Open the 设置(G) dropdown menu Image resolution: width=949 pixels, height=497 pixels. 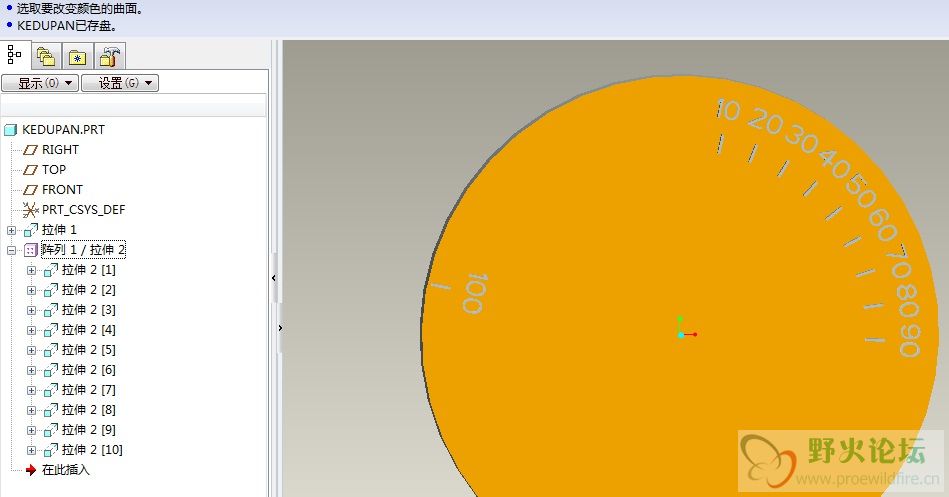120,83
